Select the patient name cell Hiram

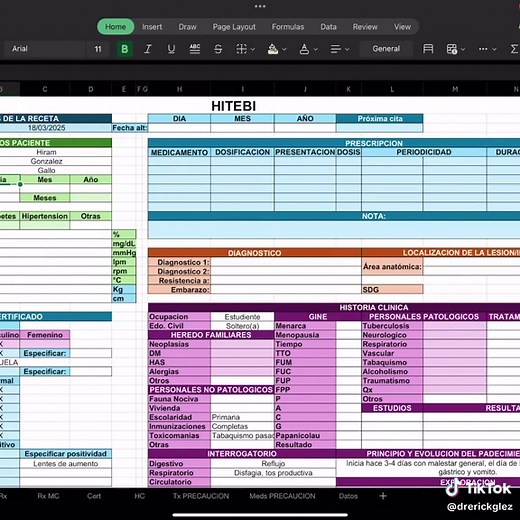point(46,152)
